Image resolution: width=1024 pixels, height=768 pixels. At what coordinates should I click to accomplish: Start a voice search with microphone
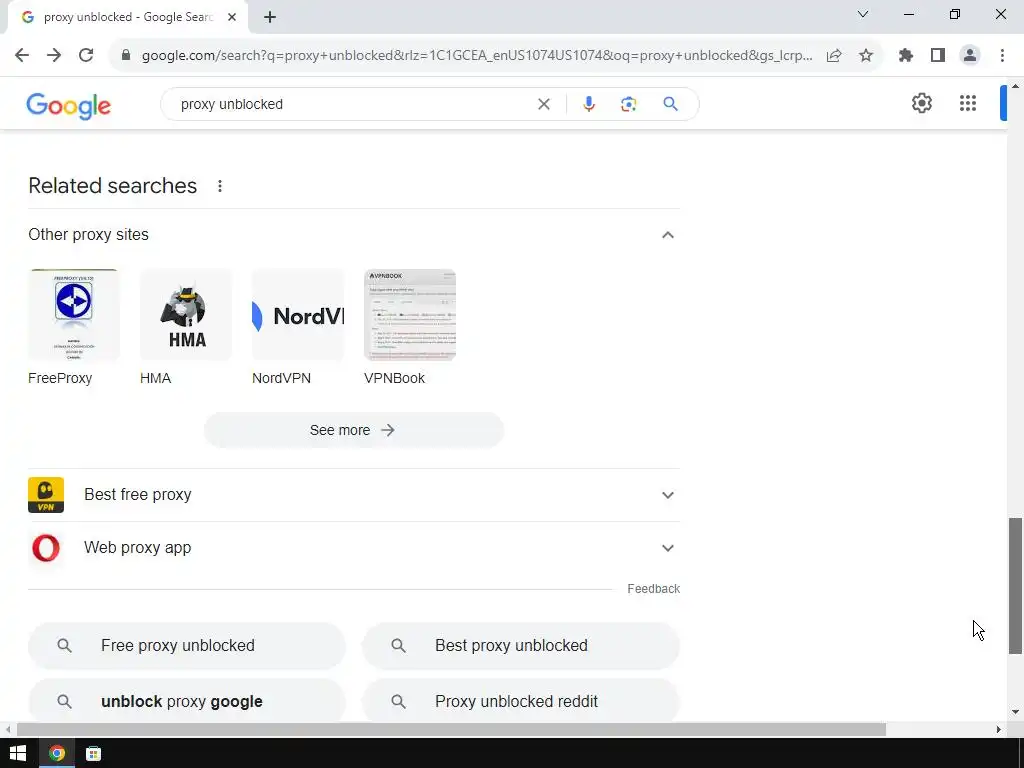(588, 104)
